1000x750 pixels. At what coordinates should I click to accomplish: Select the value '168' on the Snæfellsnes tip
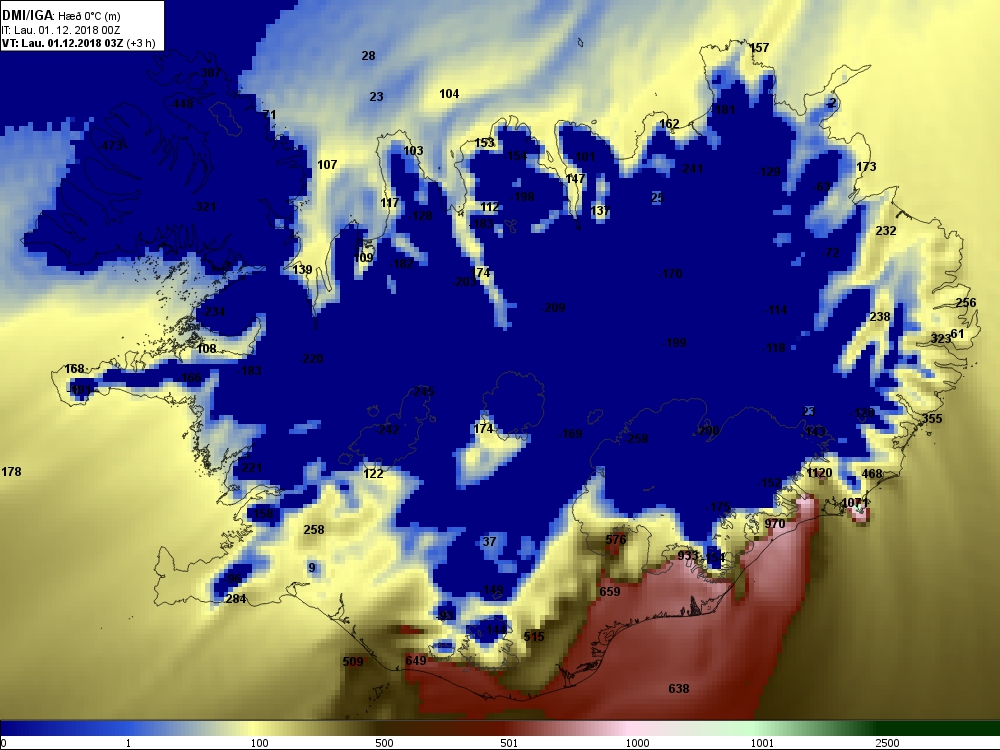tap(74, 369)
